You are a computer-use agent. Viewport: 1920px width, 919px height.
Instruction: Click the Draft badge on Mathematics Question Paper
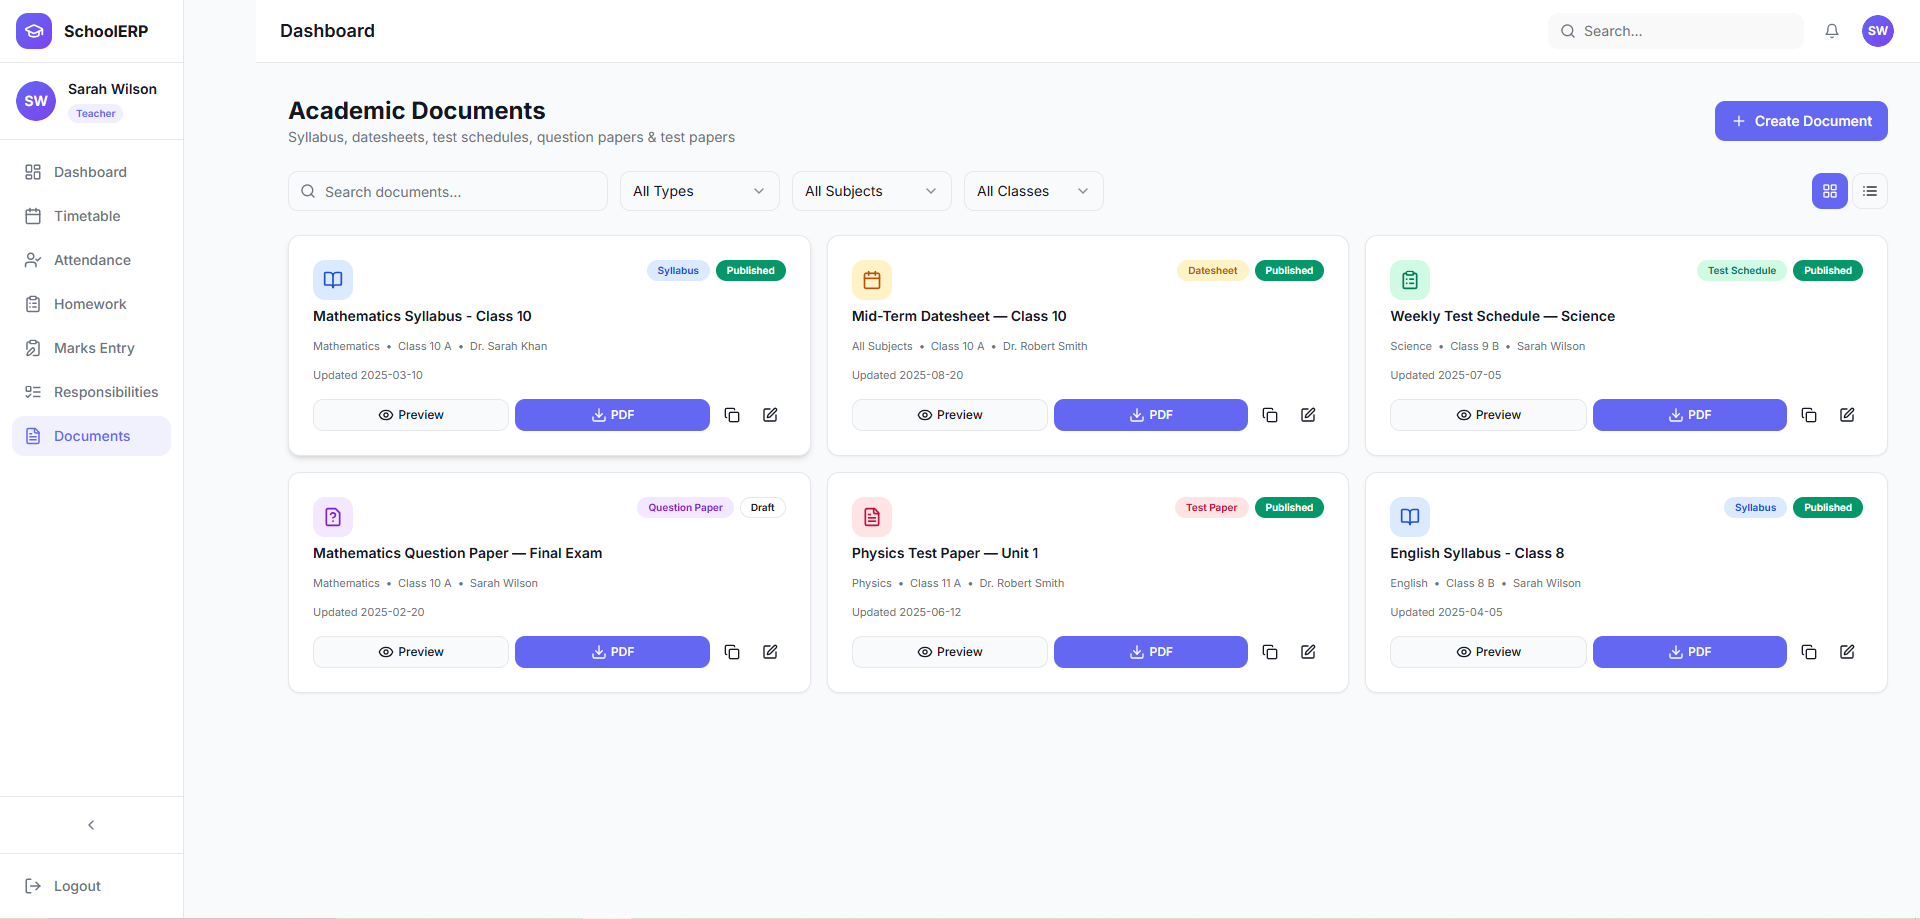763,508
